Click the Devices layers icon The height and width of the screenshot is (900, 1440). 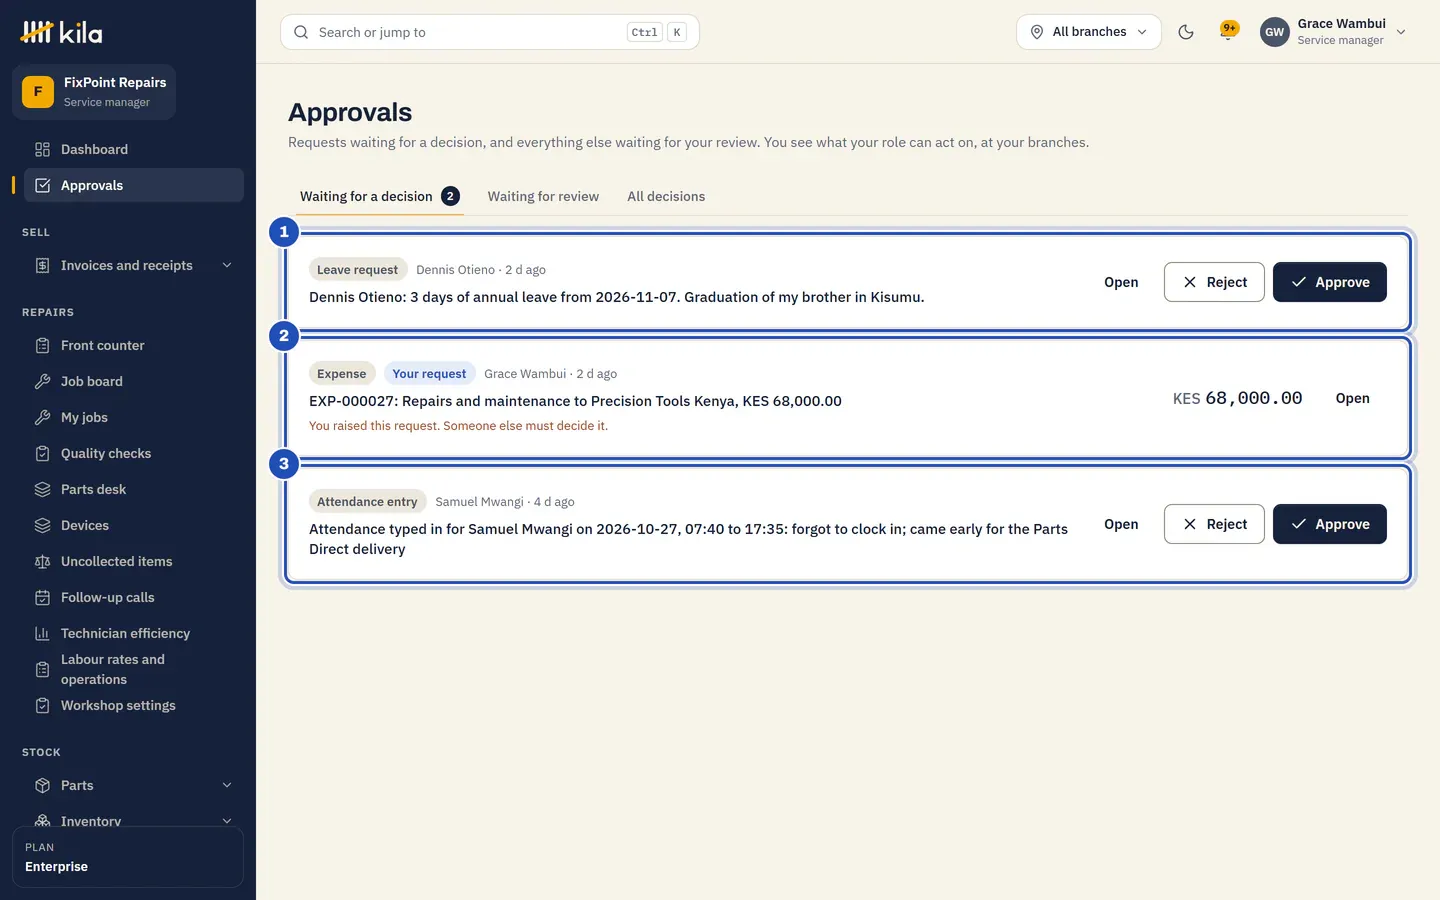[42, 525]
